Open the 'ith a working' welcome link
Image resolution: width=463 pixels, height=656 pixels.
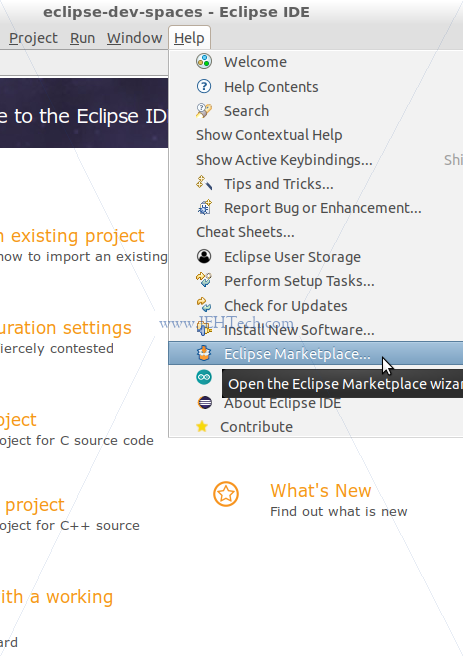coord(56,597)
